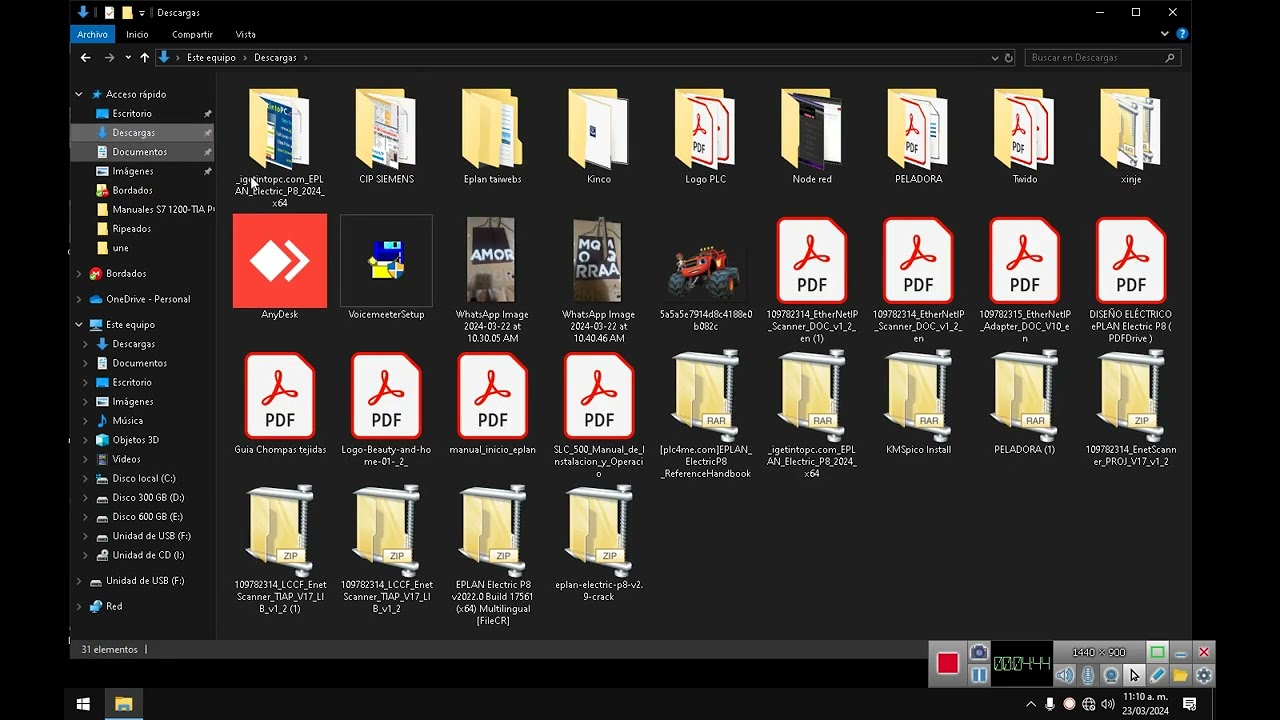Open the Blaze monster truck image thumbnail
The image size is (1280, 720).
click(705, 272)
